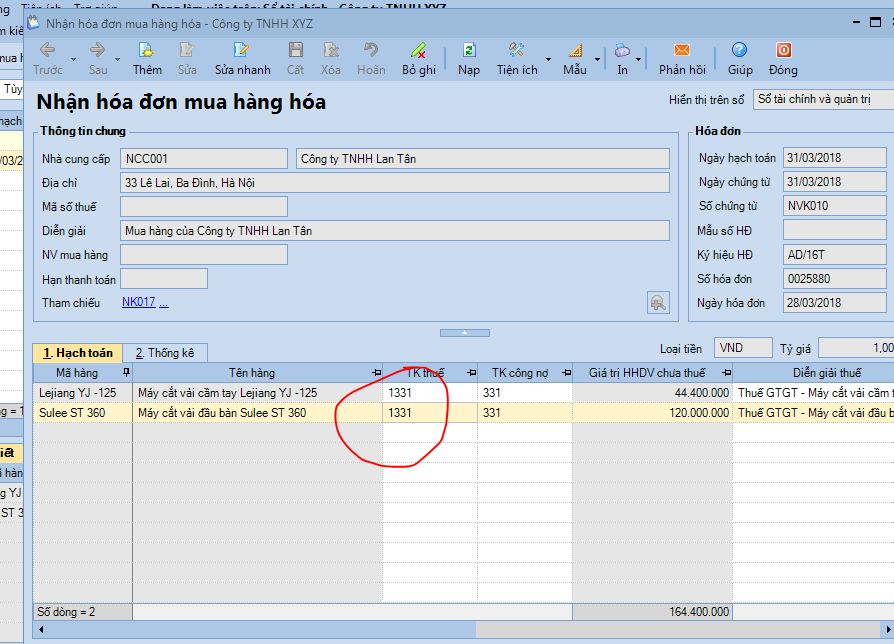Viewport: 894px width, 644px height.
Task: Click the ellipsis link after NK017
Action: 164,303
